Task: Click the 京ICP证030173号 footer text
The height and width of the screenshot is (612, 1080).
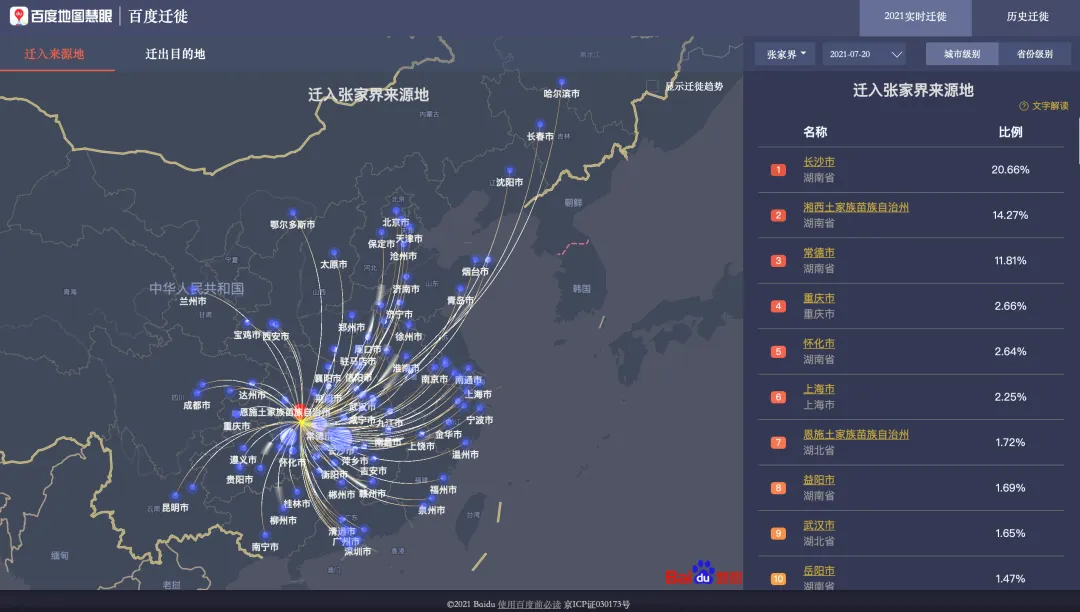Action: point(596,604)
